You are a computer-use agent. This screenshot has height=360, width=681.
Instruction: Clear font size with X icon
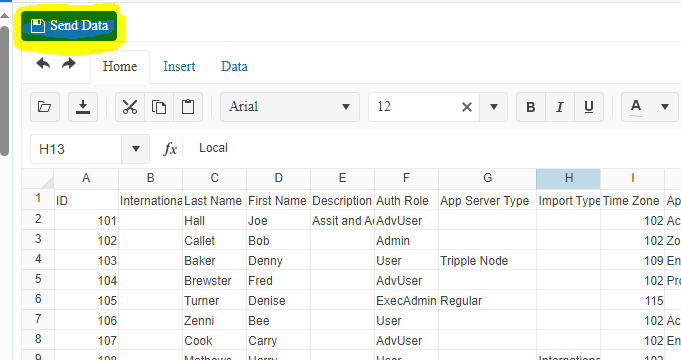(x=467, y=107)
